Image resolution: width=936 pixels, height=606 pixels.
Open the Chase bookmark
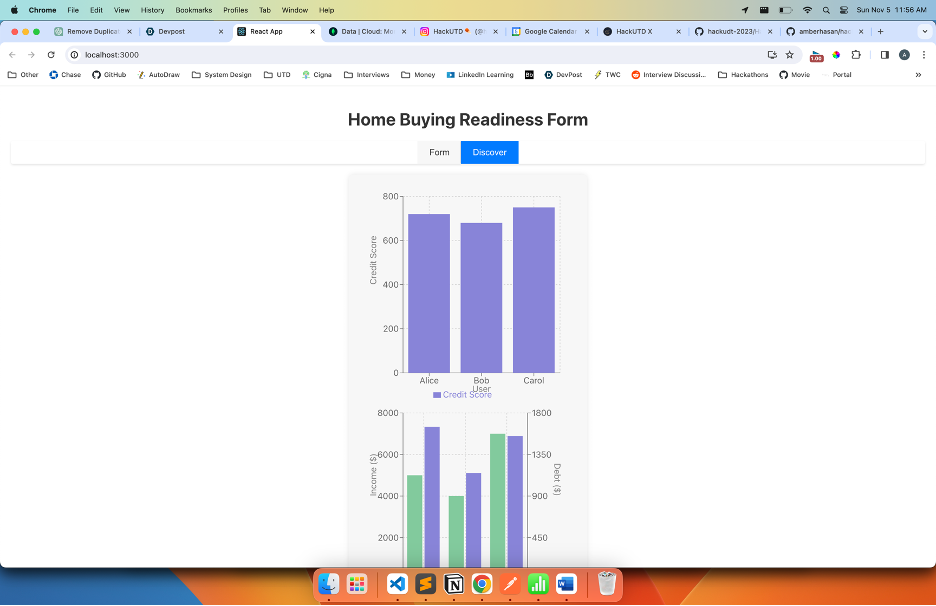[x=65, y=75]
